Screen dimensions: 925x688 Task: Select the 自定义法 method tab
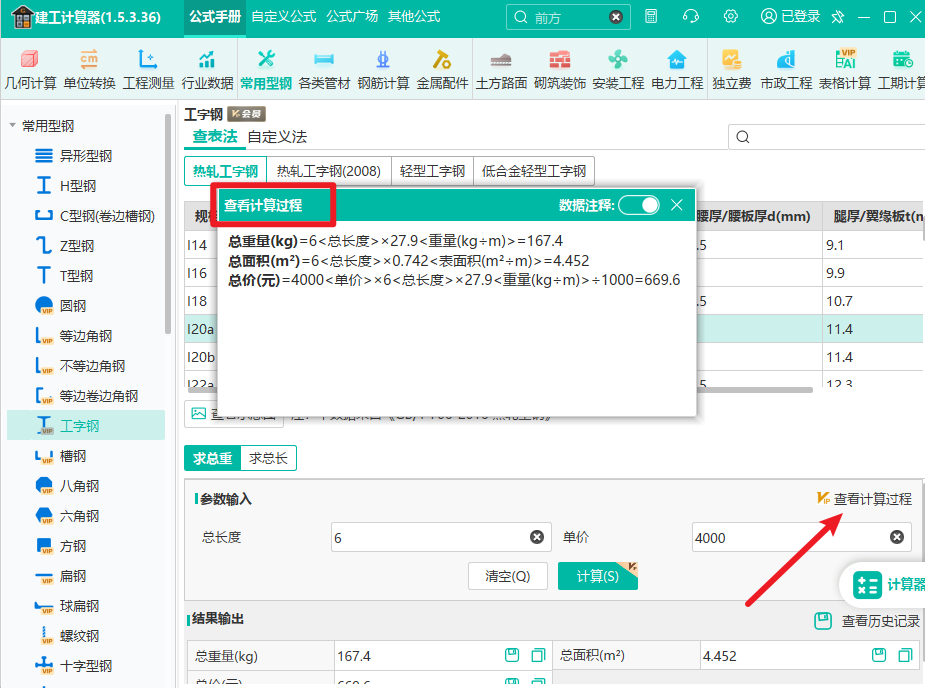(x=277, y=137)
